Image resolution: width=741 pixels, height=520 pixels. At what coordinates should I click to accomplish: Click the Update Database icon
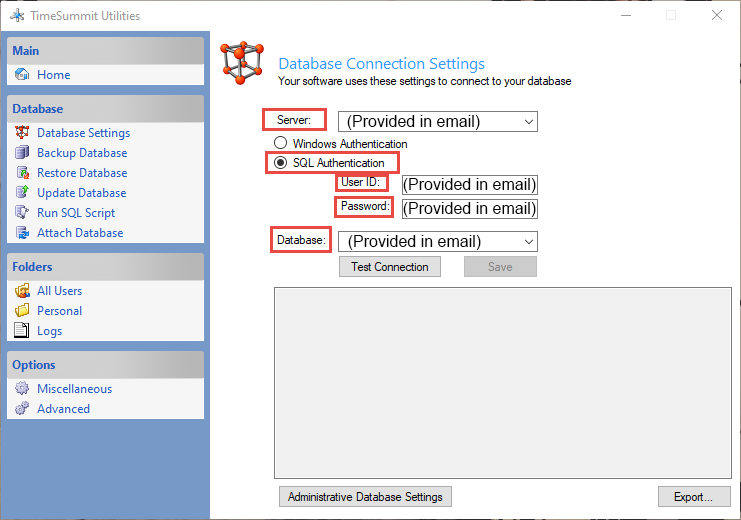[x=22, y=193]
